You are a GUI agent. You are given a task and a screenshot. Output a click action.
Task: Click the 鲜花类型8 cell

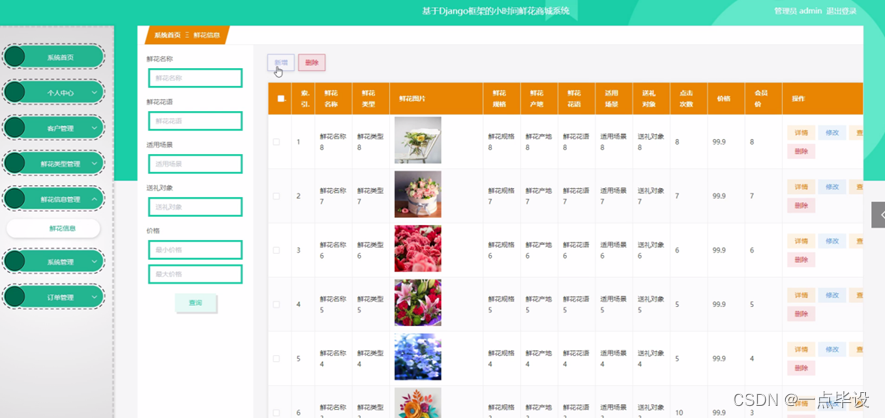click(x=370, y=142)
